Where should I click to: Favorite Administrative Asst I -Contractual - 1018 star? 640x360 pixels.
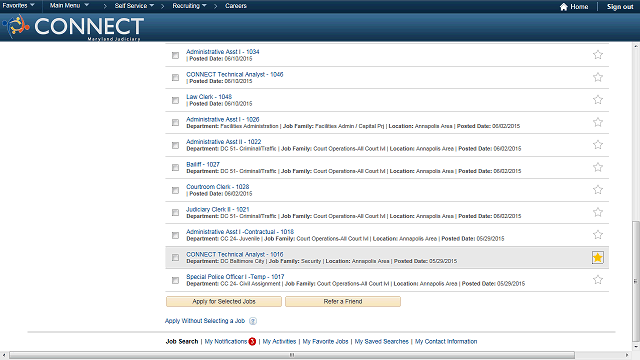click(x=598, y=234)
